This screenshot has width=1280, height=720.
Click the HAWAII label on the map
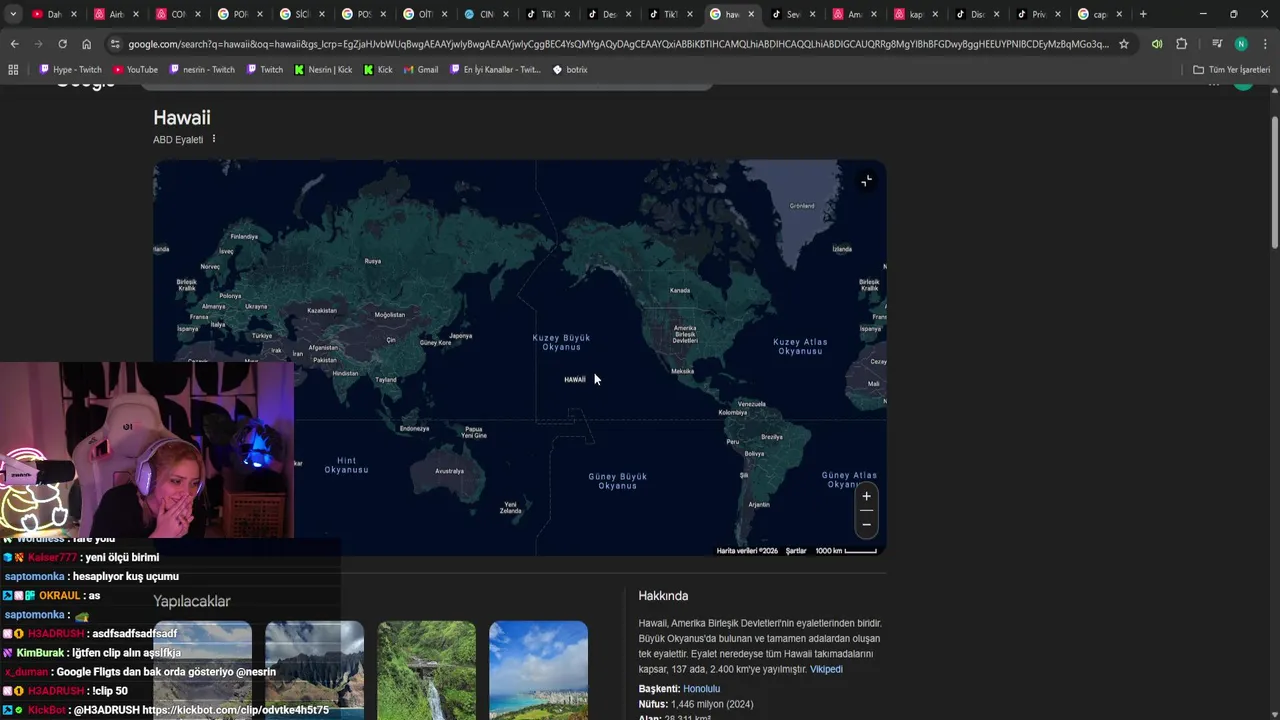pos(575,380)
